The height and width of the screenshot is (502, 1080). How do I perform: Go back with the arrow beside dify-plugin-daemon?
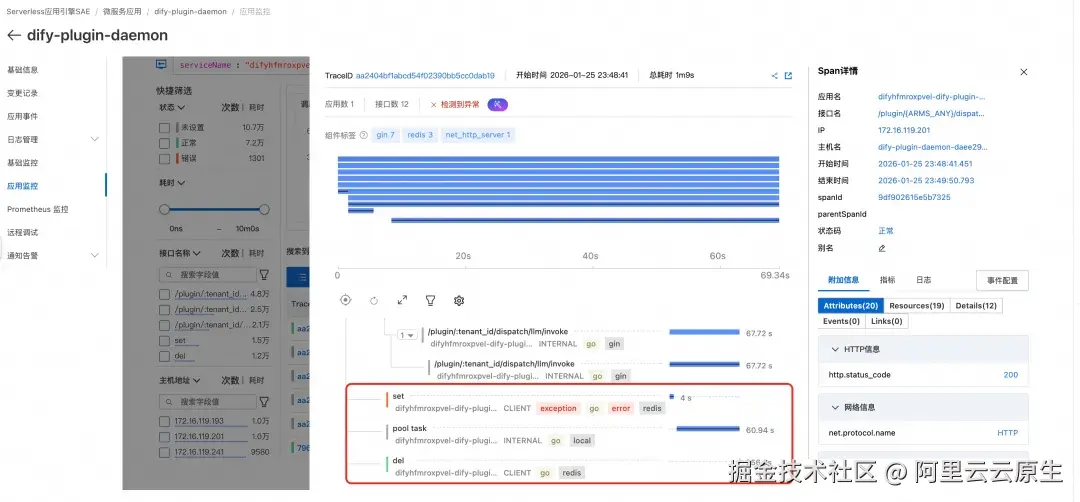[x=13, y=35]
